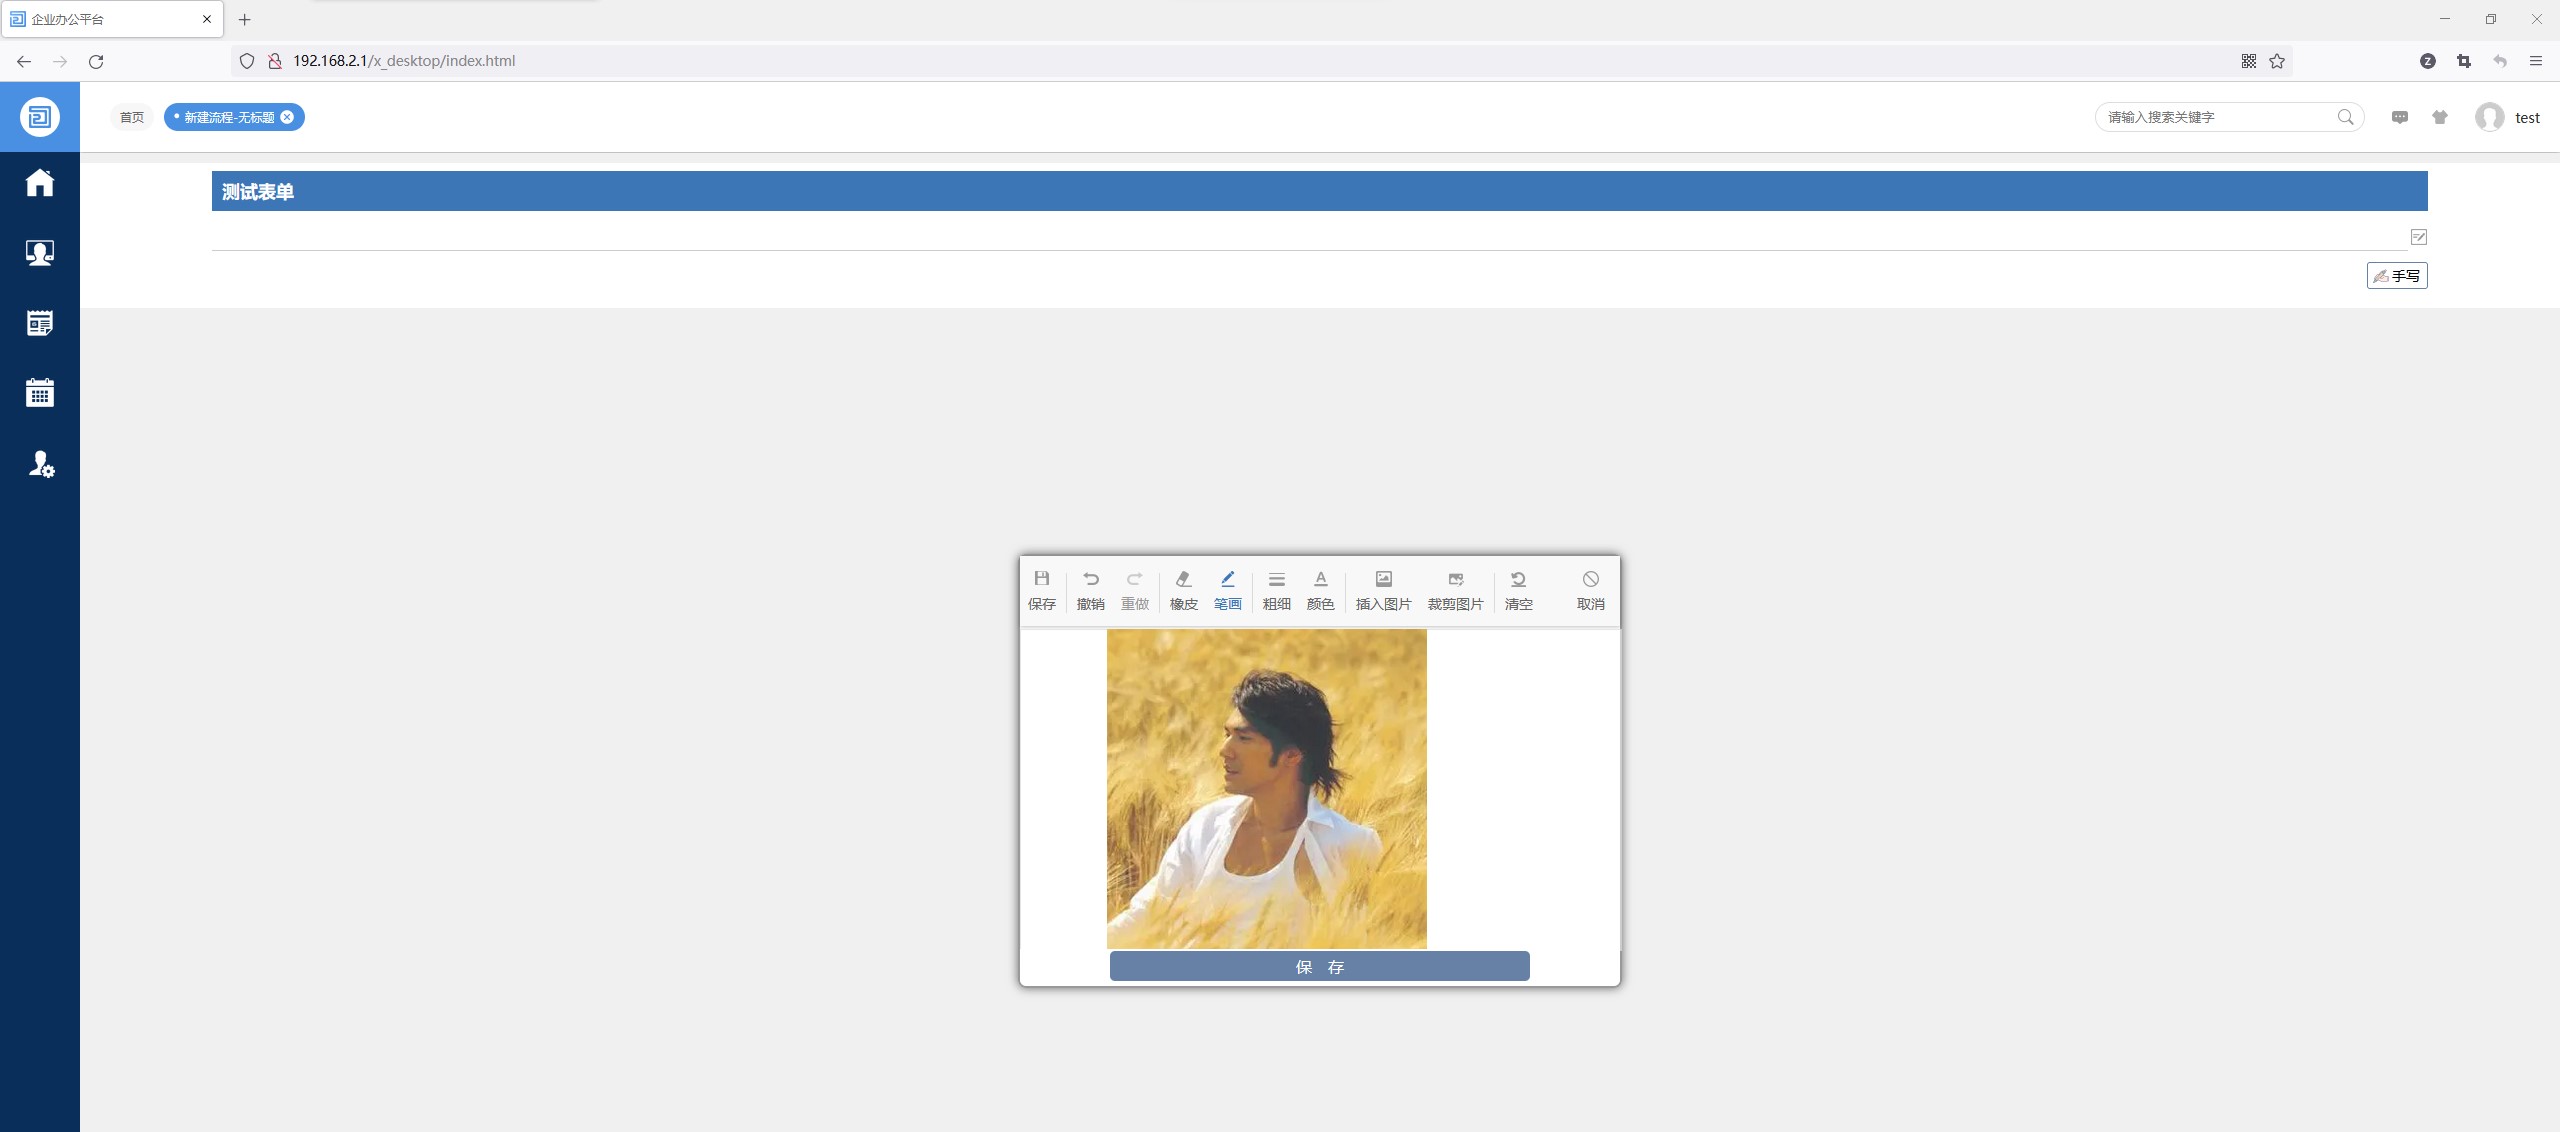Close the 新建流程-无标题 tab
This screenshot has height=1132, width=2560.
pos(287,117)
